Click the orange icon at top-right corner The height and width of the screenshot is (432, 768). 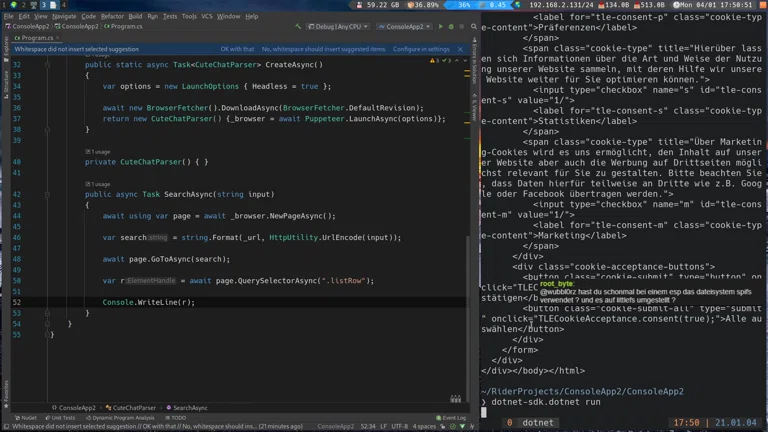point(763,4)
